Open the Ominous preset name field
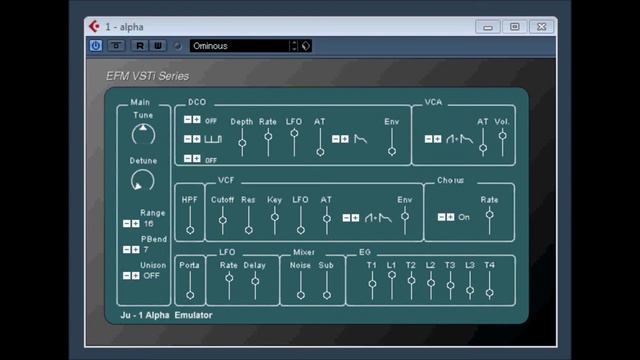This screenshot has width=640, height=360. [x=240, y=46]
